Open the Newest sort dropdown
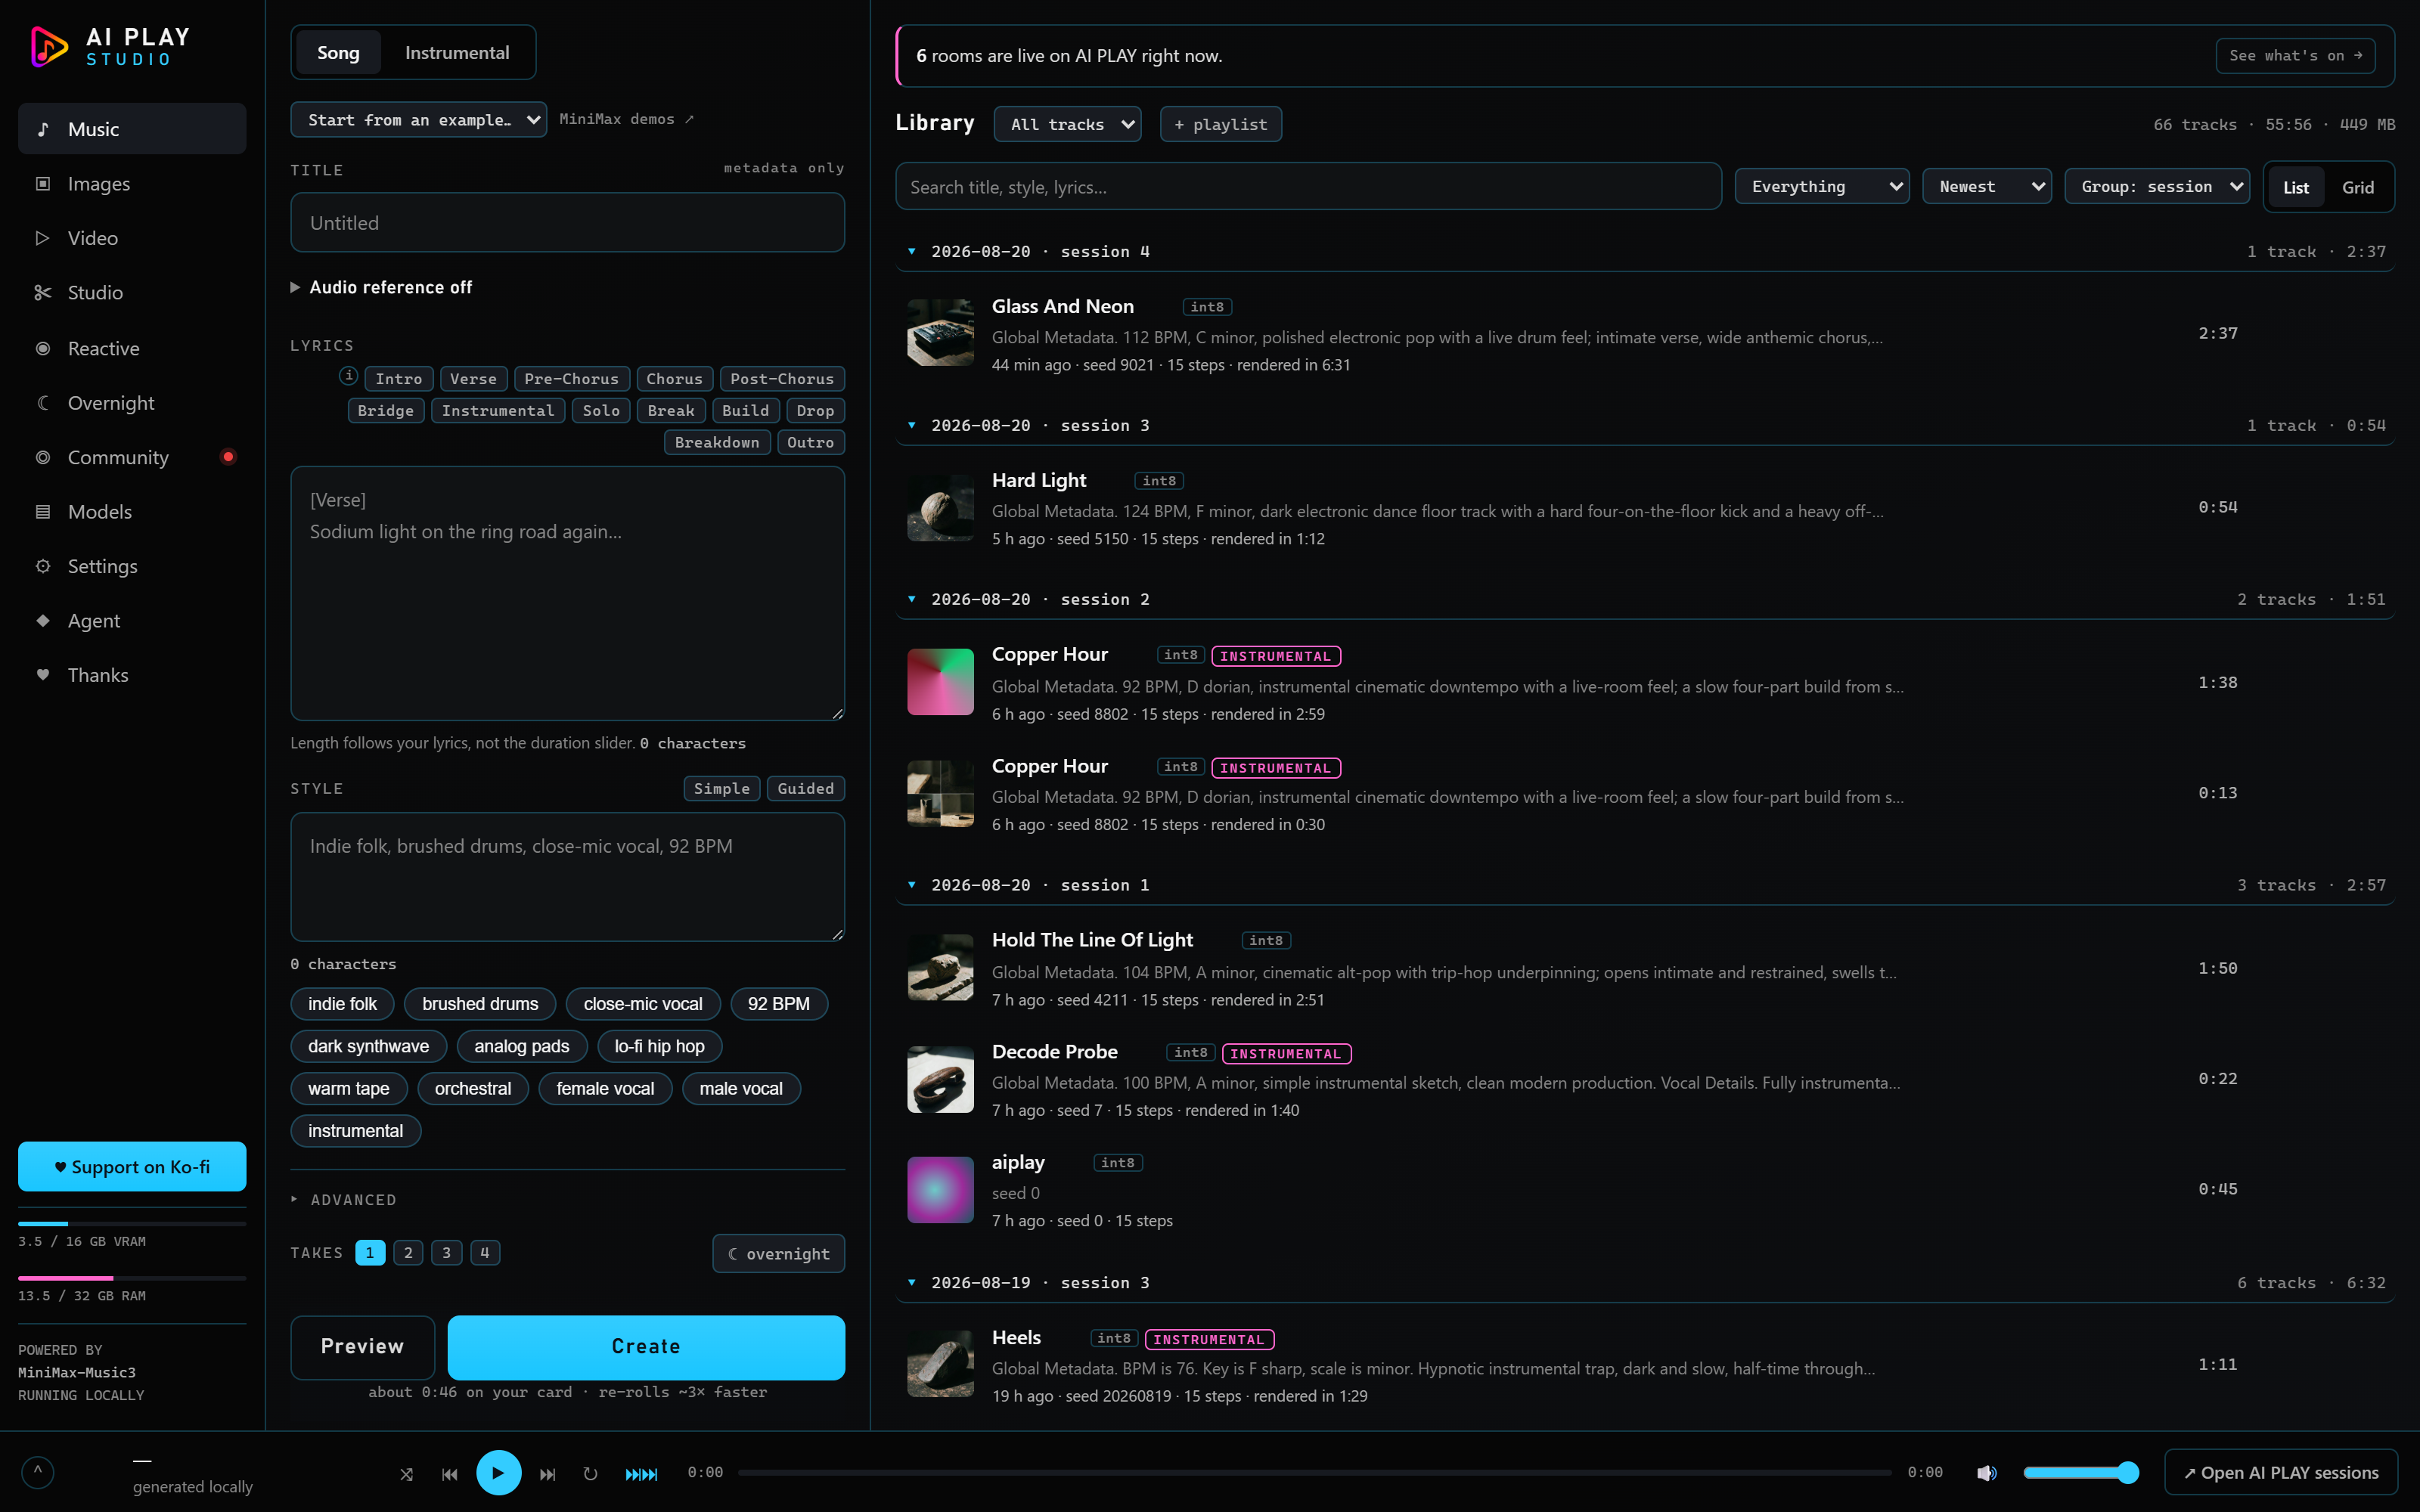The image size is (2420, 1512). 1986,186
